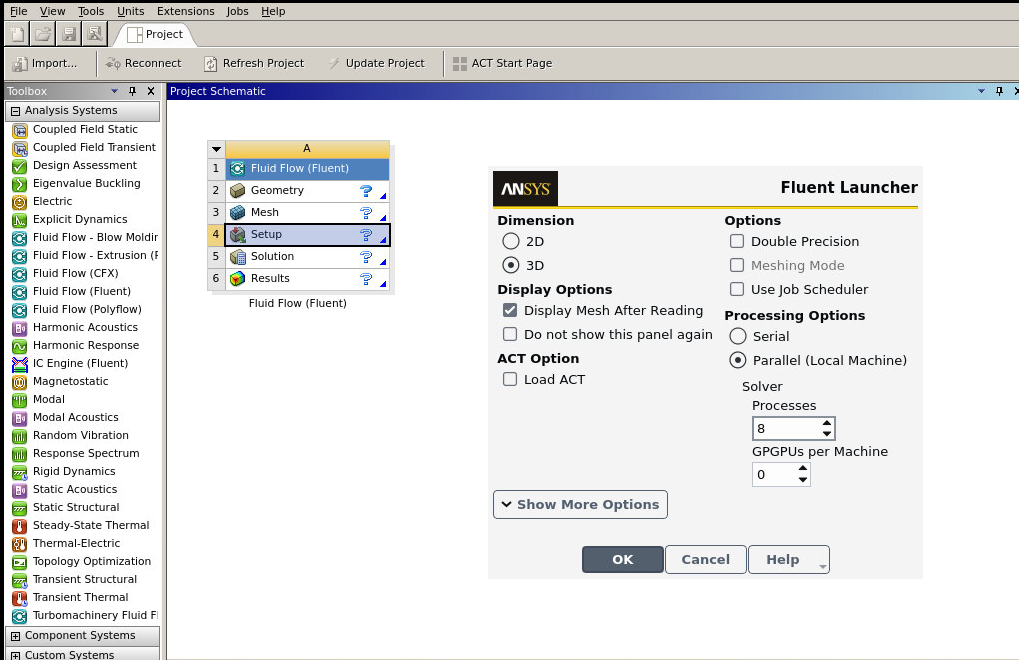Viewport: 1019px width, 660px height.
Task: Click the New project toolbar icon
Action: point(18,34)
